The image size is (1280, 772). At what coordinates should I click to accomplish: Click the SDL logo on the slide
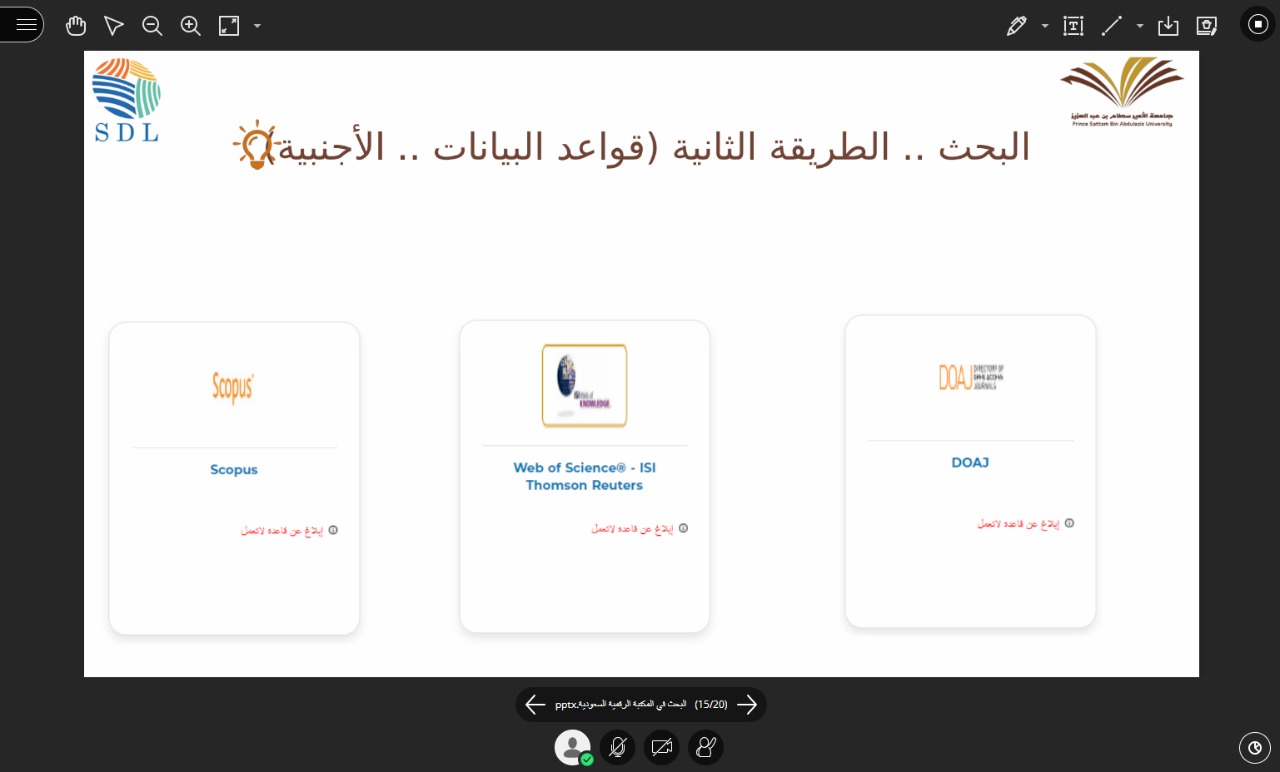pyautogui.click(x=126, y=100)
